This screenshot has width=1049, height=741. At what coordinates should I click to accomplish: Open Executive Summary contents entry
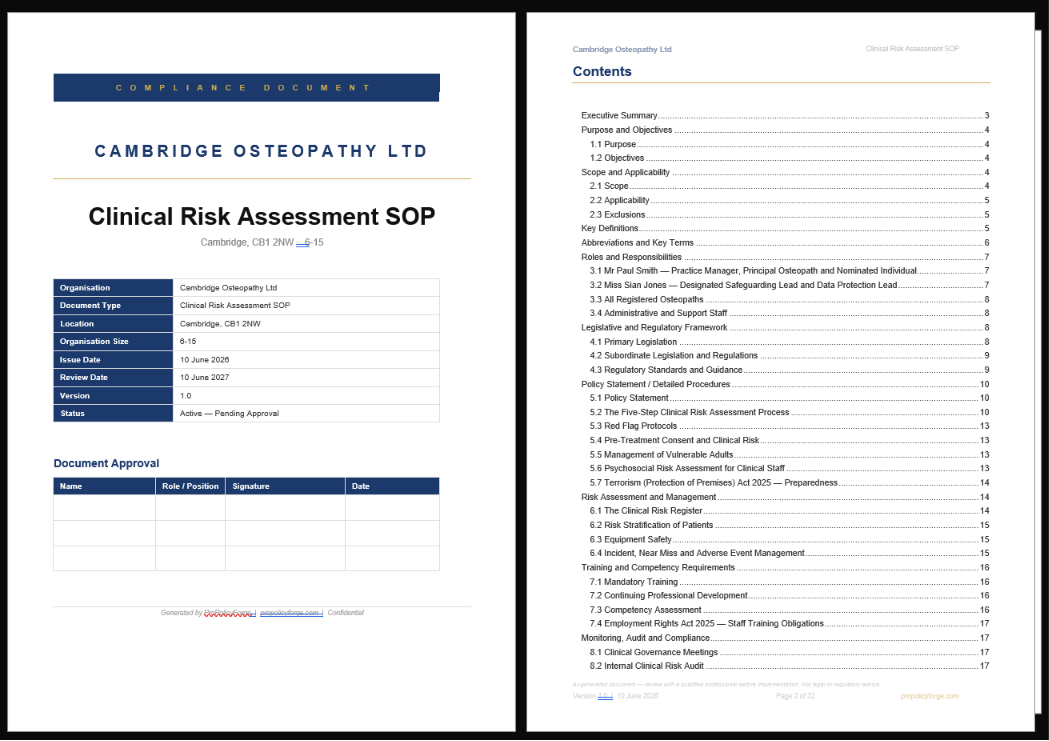point(785,116)
